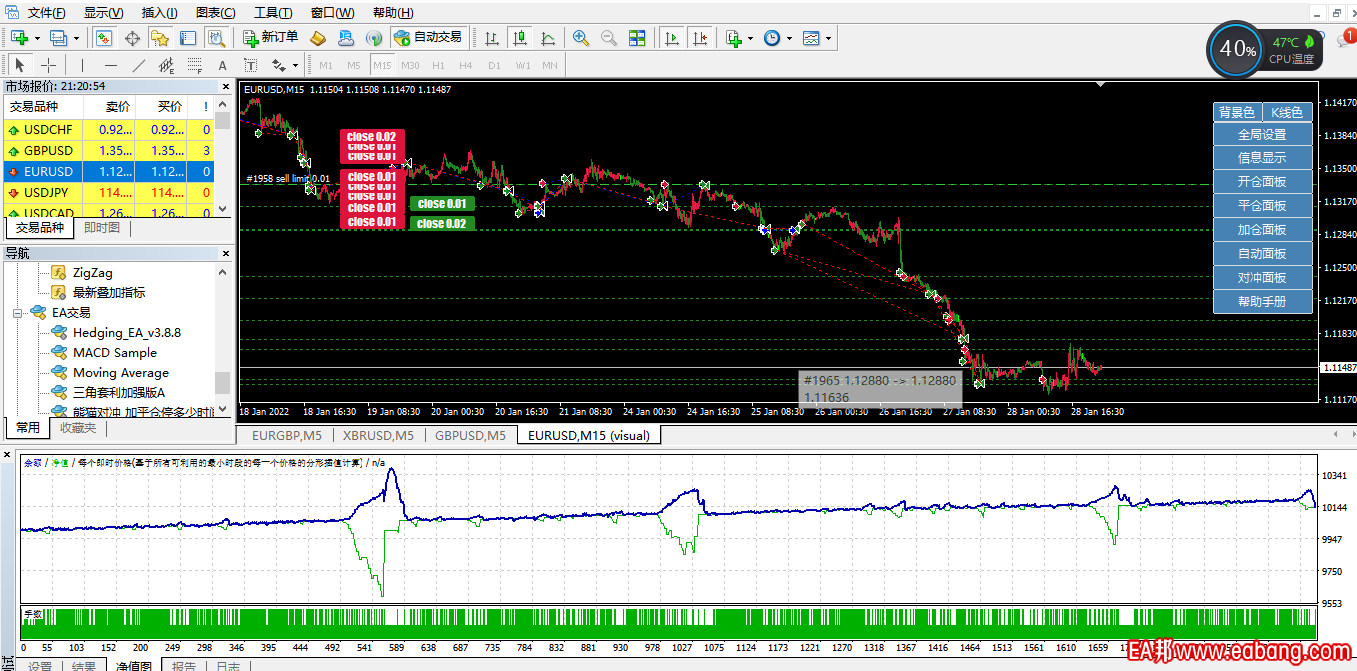Switch timeframe to M5
The width and height of the screenshot is (1357, 671).
click(x=354, y=65)
